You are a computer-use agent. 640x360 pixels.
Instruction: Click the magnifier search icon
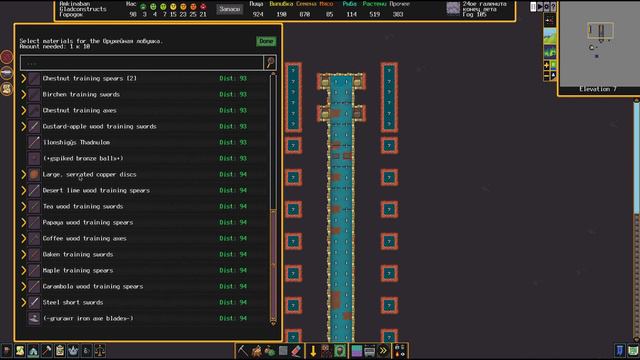270,62
